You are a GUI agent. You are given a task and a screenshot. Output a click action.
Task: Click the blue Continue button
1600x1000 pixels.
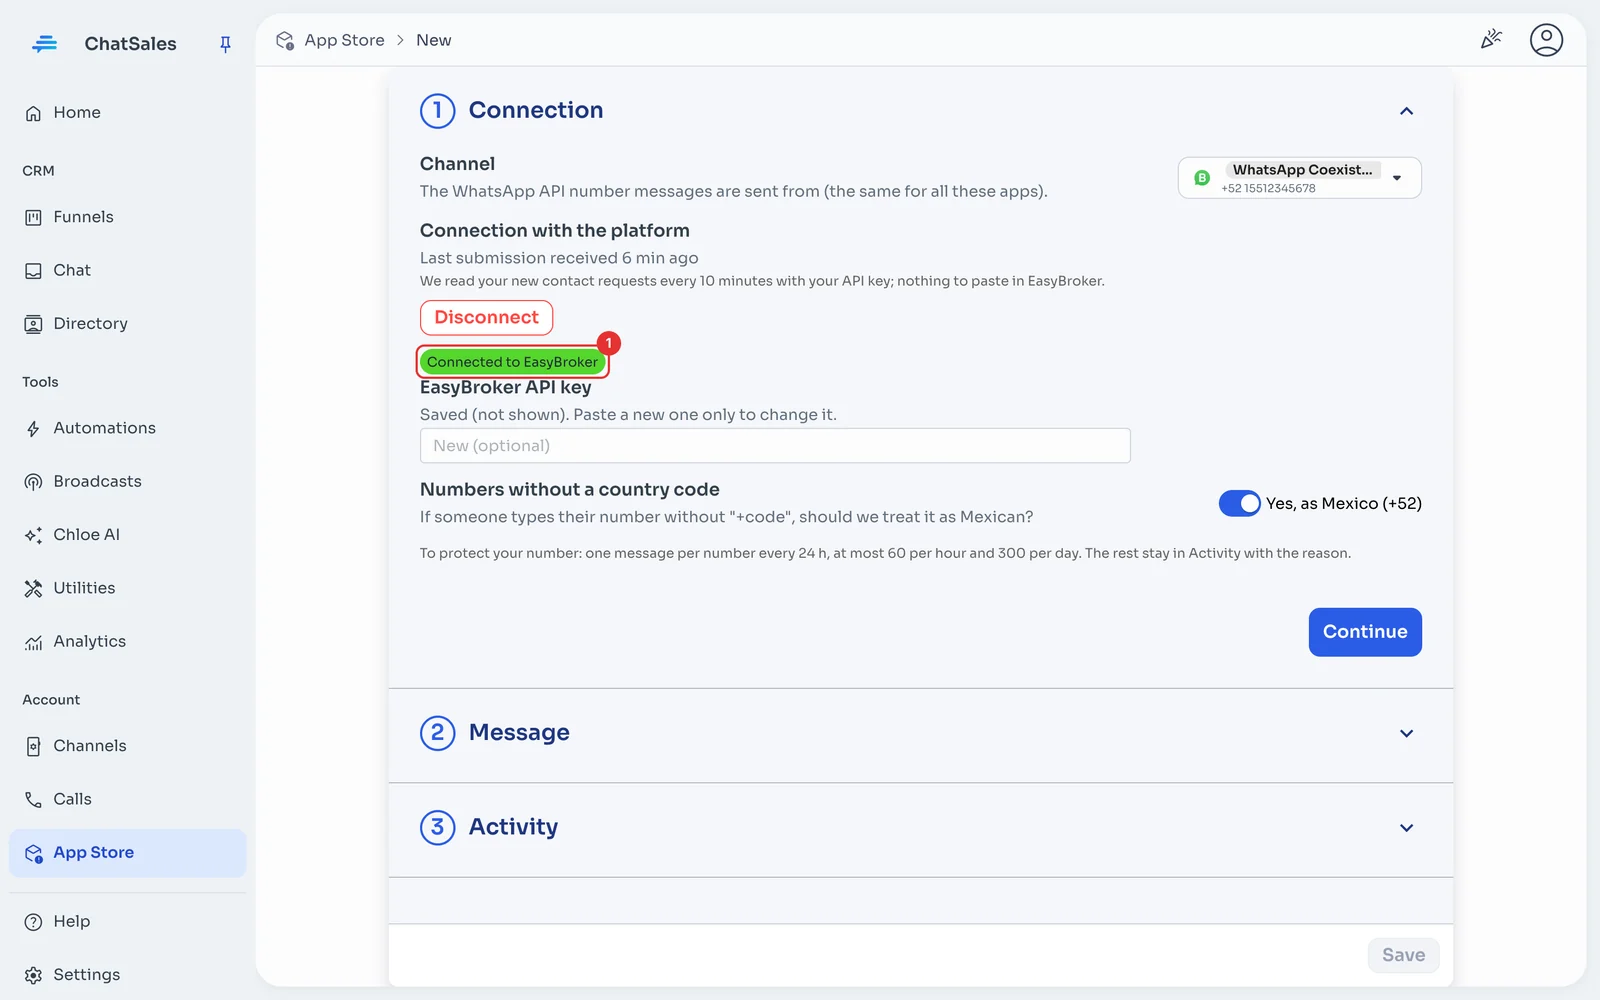pos(1365,632)
